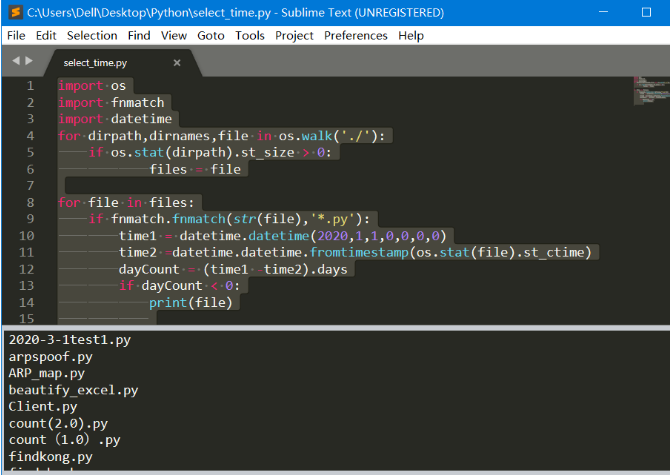The image size is (670, 475).
Task: Open the Help menu
Action: pyautogui.click(x=411, y=35)
